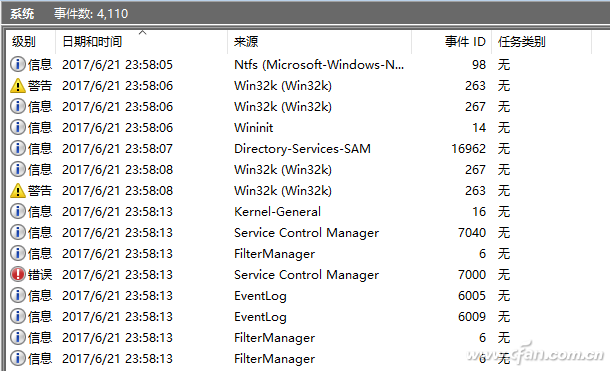Screen dimensions: 610x371
Task: Click info icon of EventLog 6005 event
Action: click(18, 296)
